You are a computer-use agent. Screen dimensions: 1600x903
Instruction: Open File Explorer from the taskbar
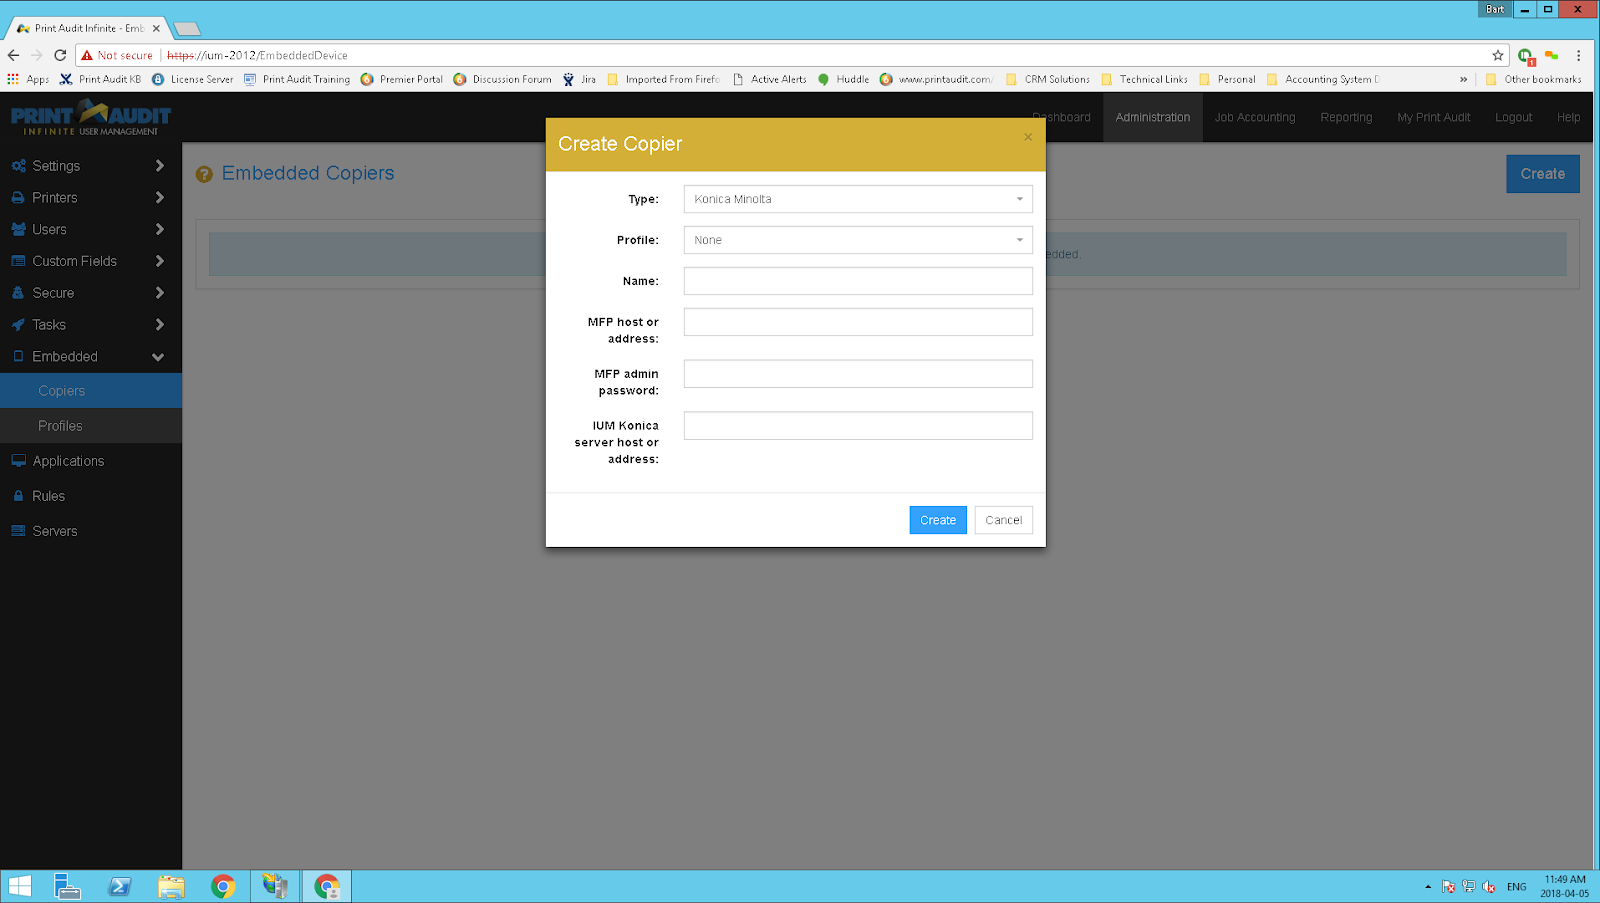click(x=171, y=886)
